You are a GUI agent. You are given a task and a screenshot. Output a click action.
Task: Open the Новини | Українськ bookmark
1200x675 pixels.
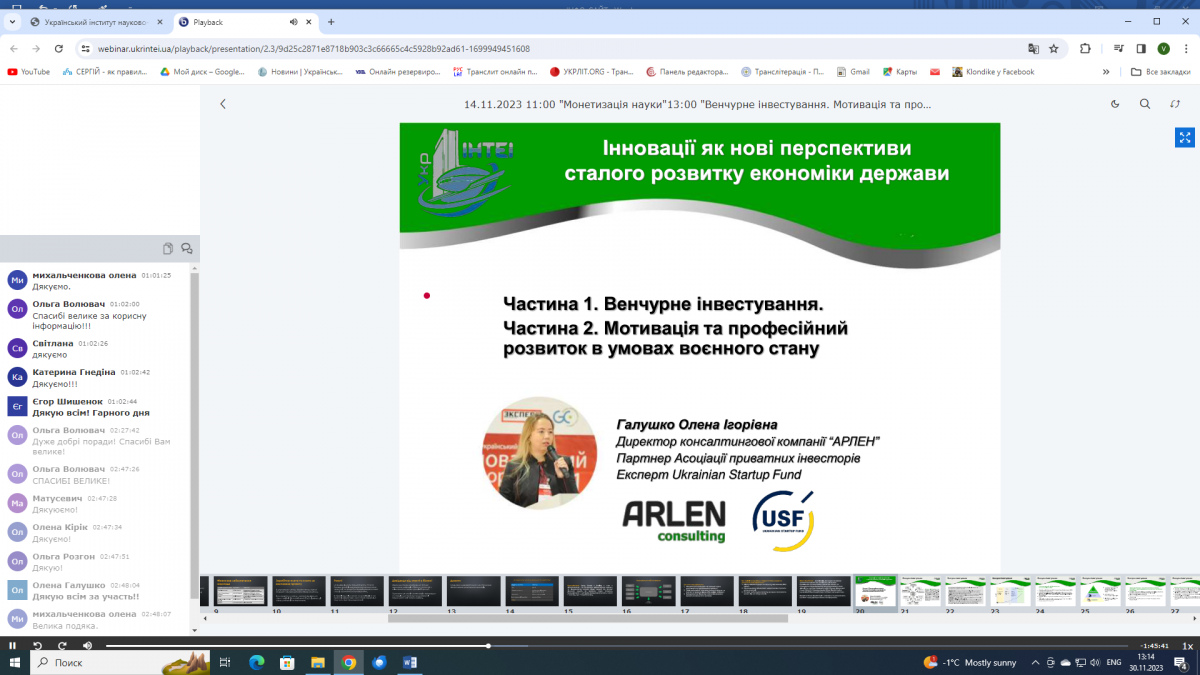(300, 72)
